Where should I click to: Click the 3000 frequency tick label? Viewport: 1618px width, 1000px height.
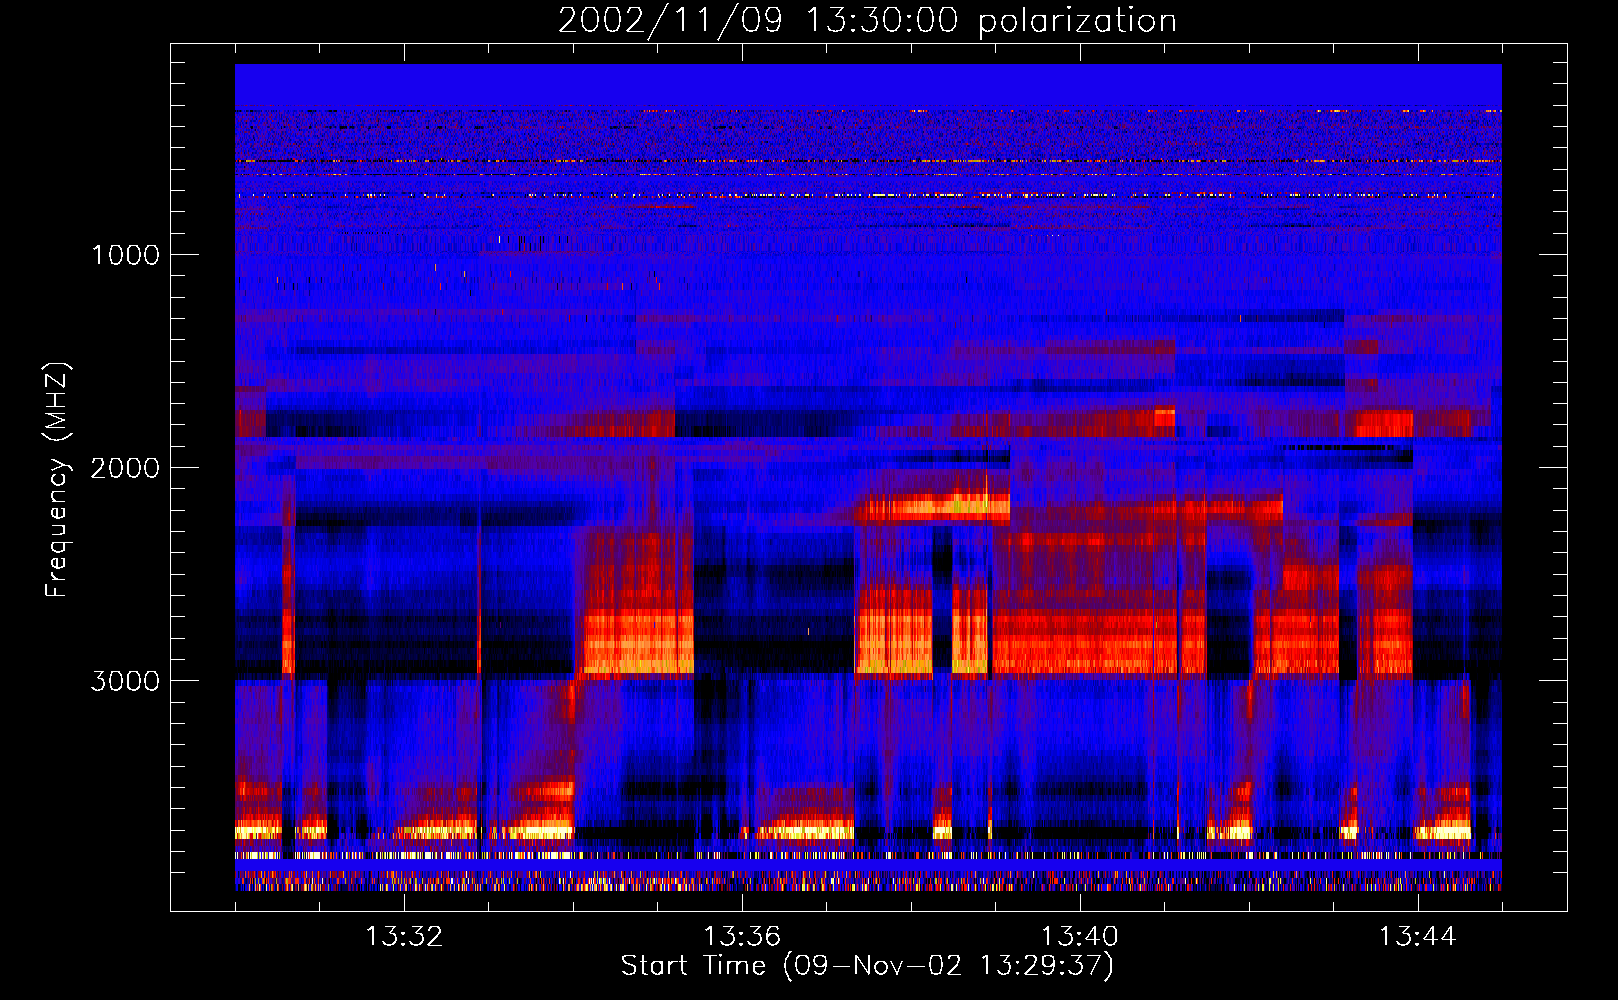tap(125, 681)
